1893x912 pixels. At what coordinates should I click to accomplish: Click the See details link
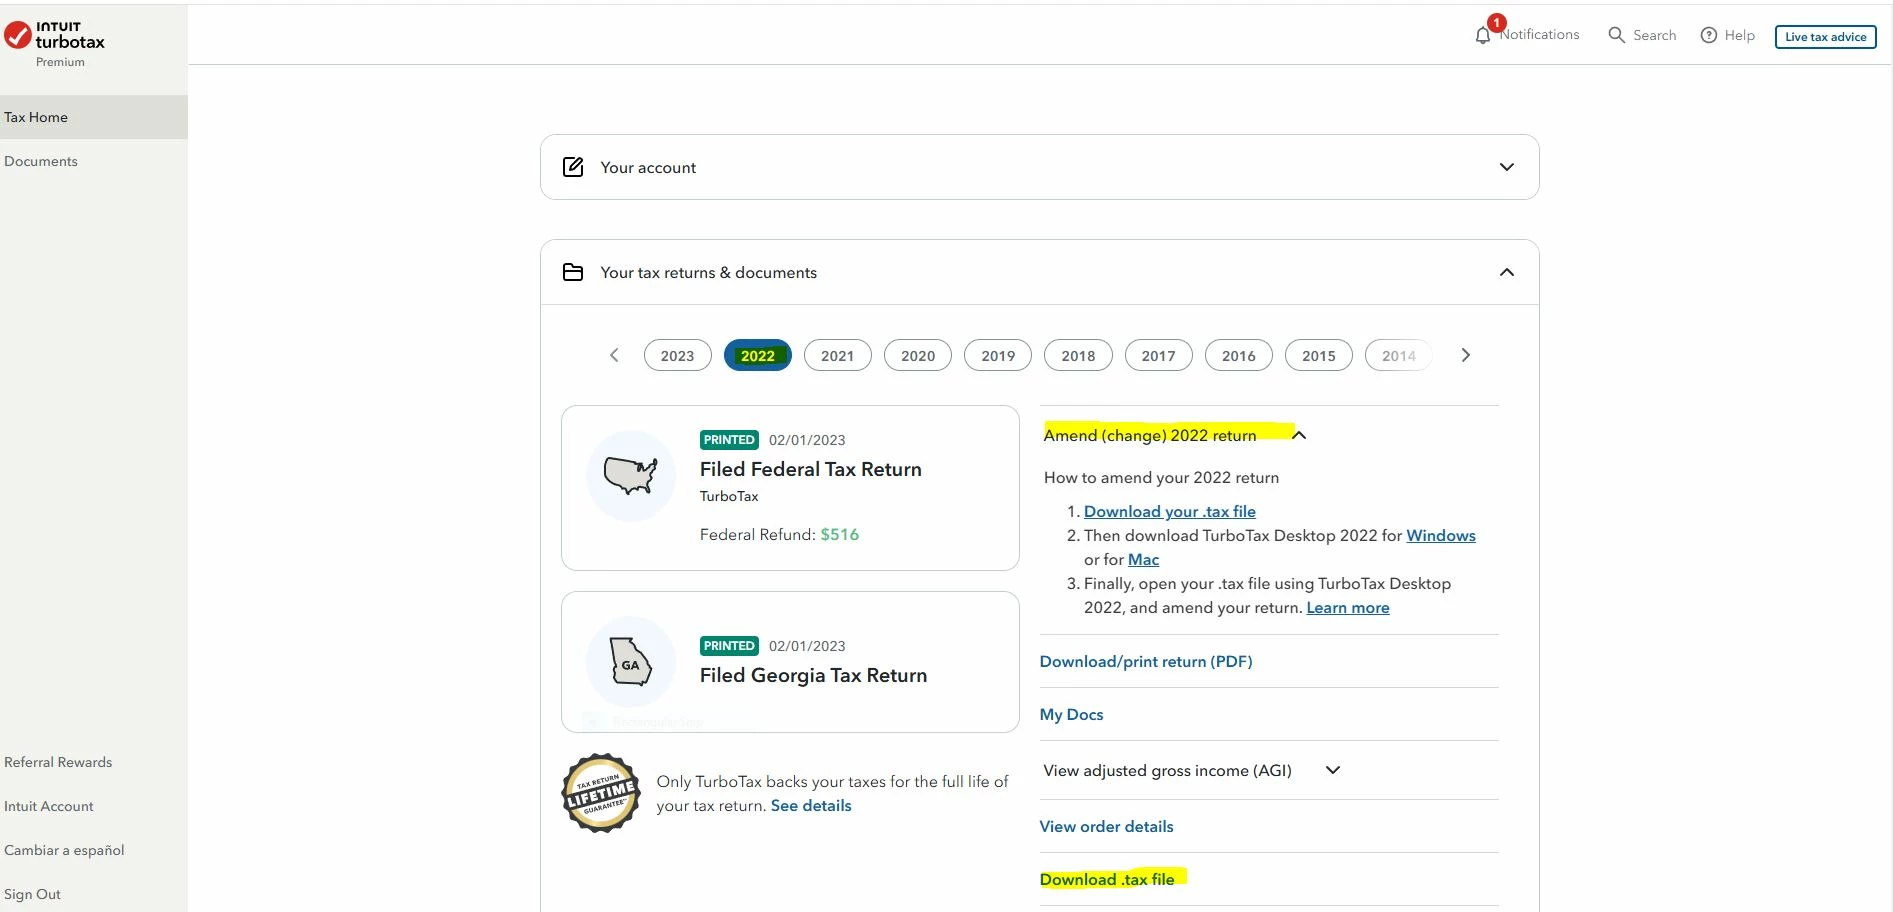pyautogui.click(x=811, y=805)
